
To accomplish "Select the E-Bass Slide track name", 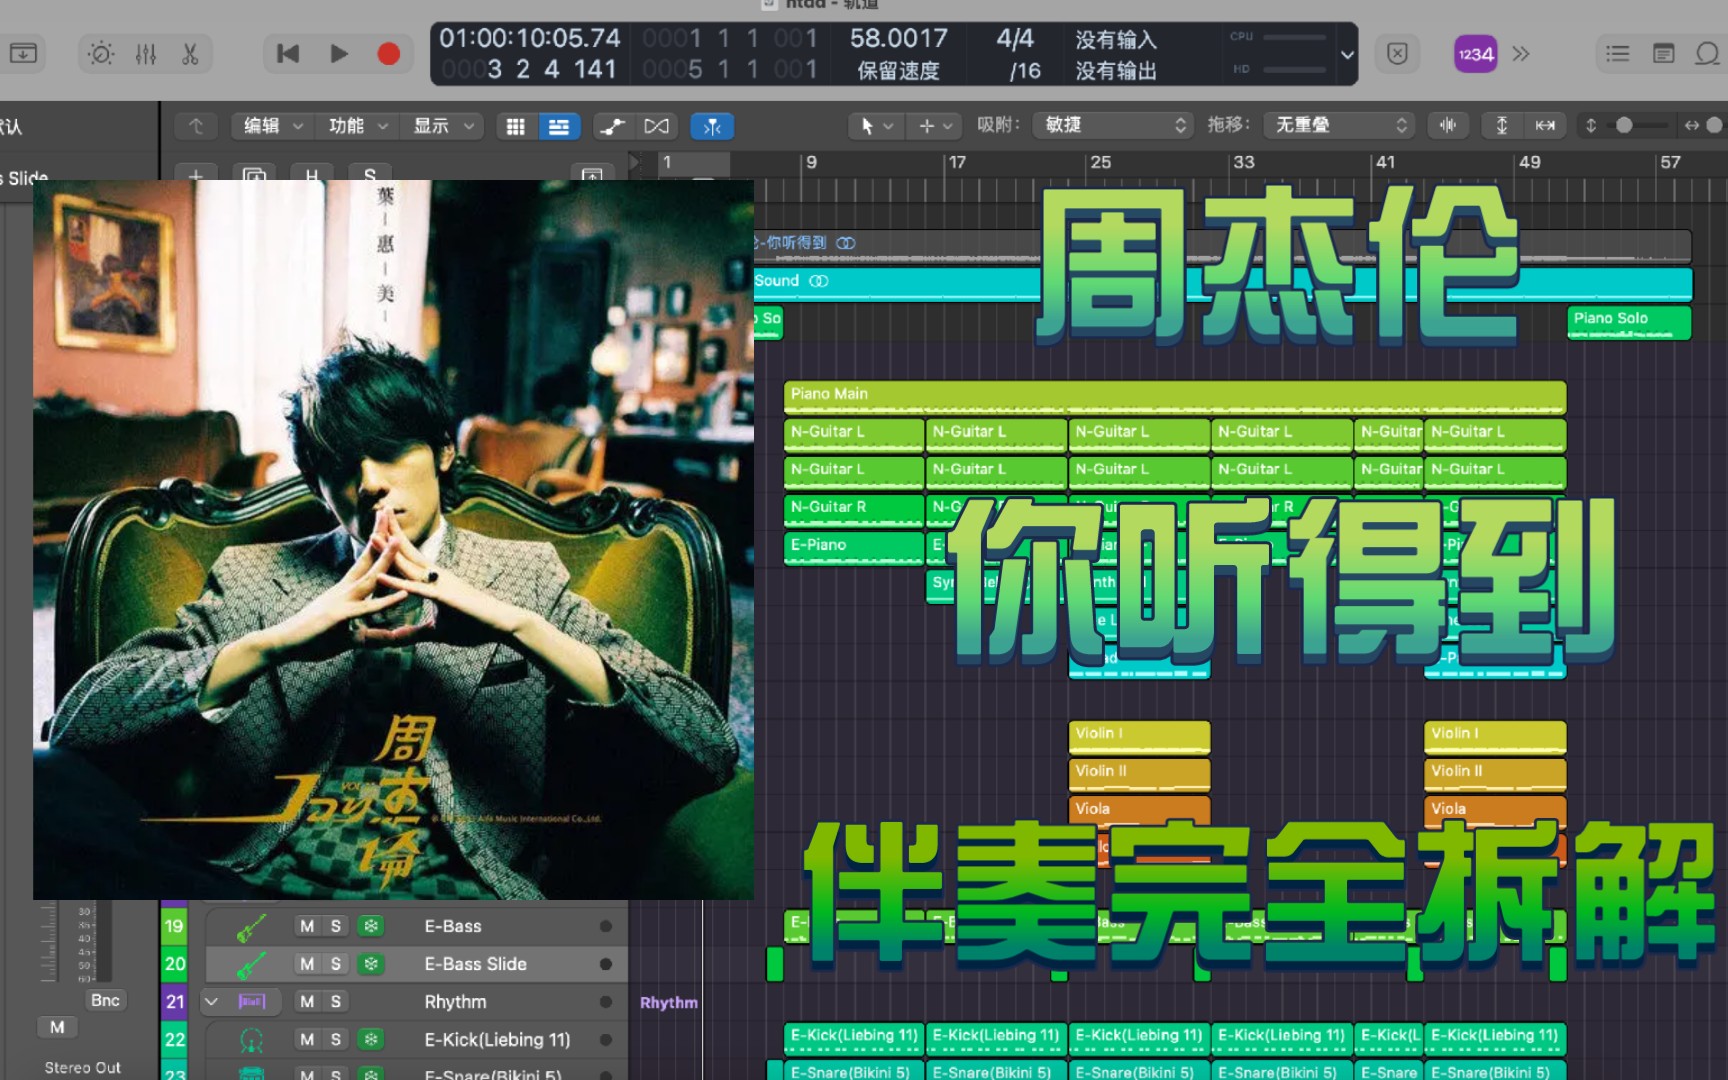I will (x=475, y=964).
